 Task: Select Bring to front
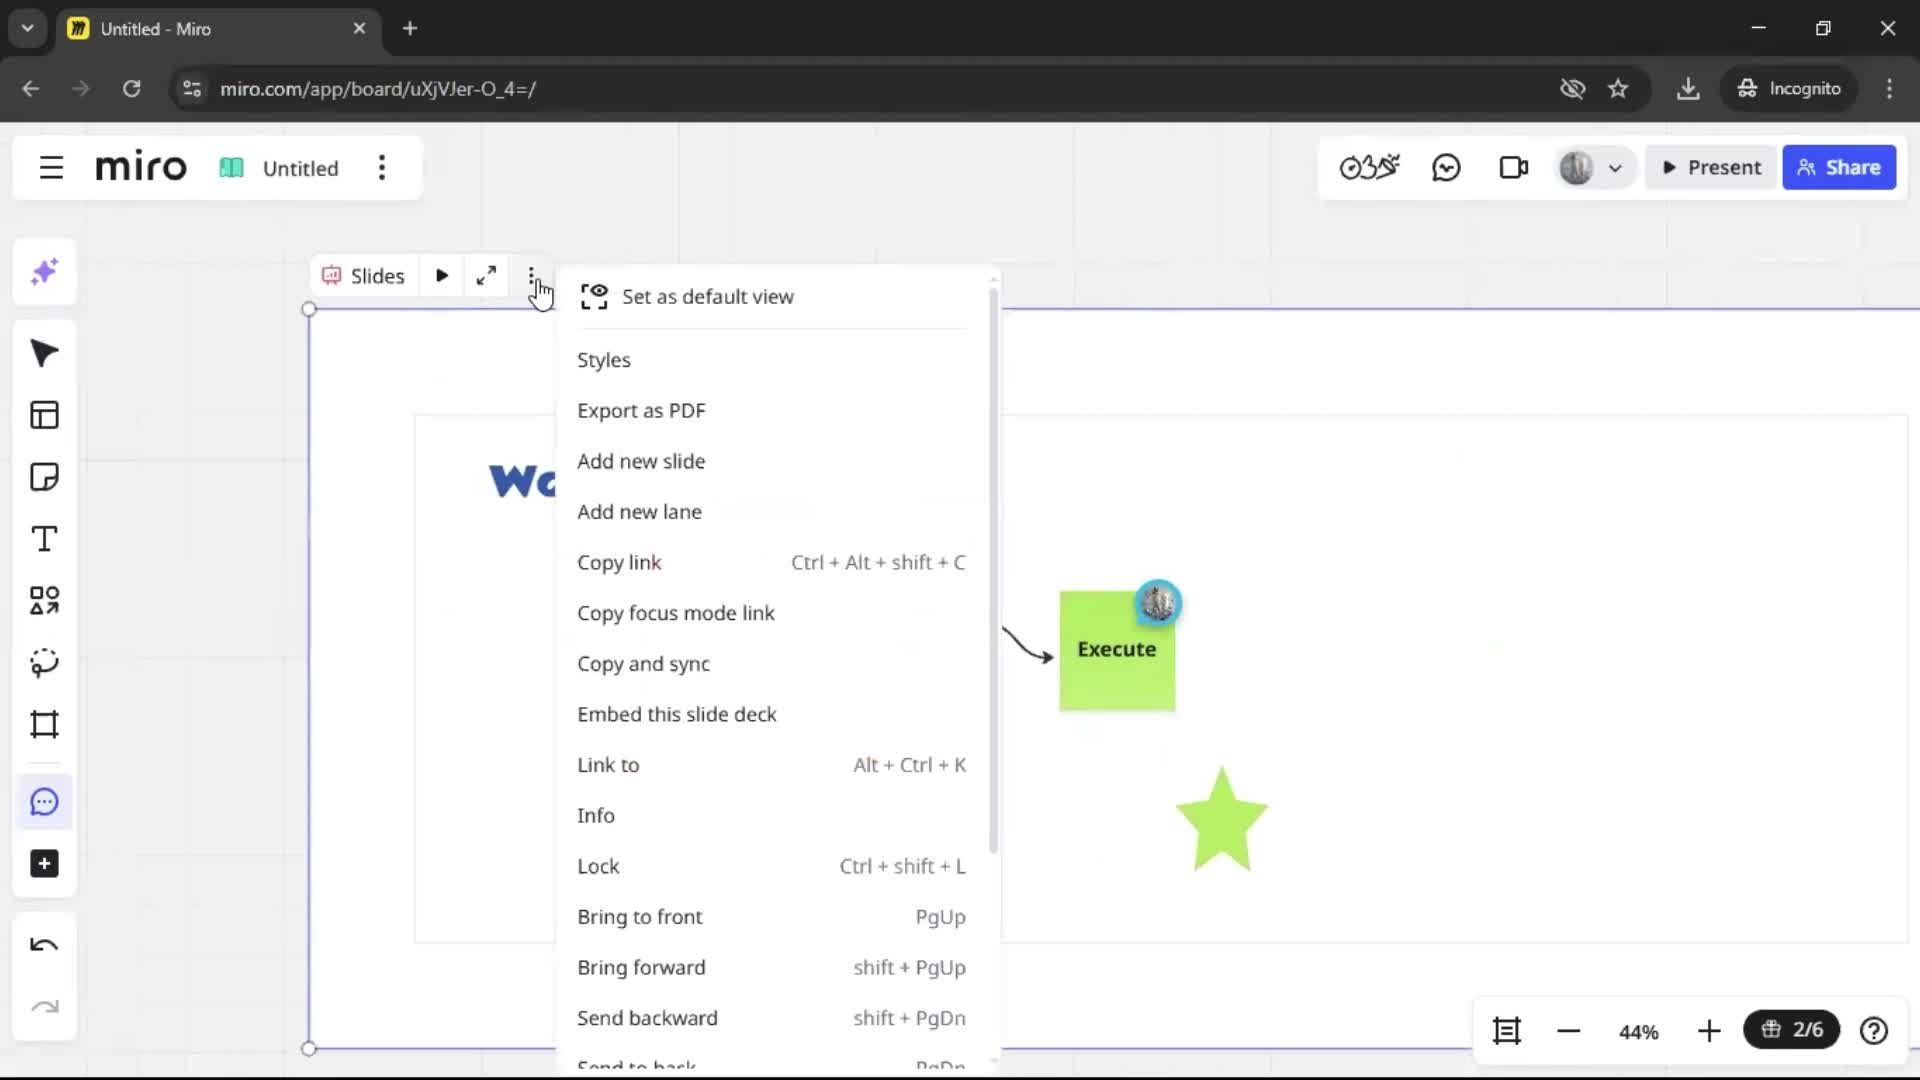pos(772,917)
